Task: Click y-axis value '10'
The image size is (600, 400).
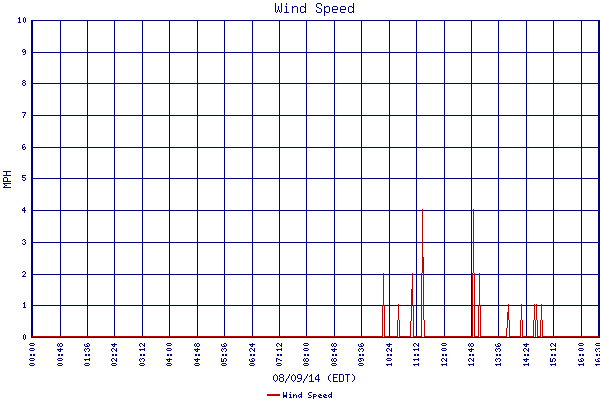Action: tap(22, 20)
